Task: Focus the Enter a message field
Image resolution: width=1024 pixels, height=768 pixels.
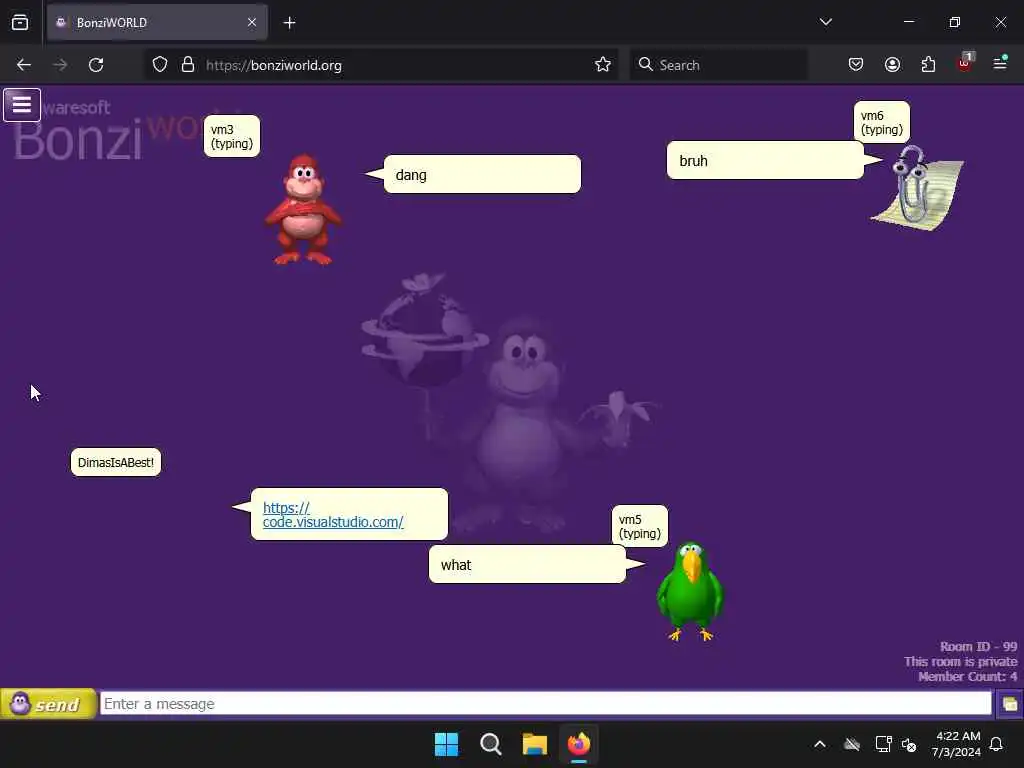Action: [545, 704]
